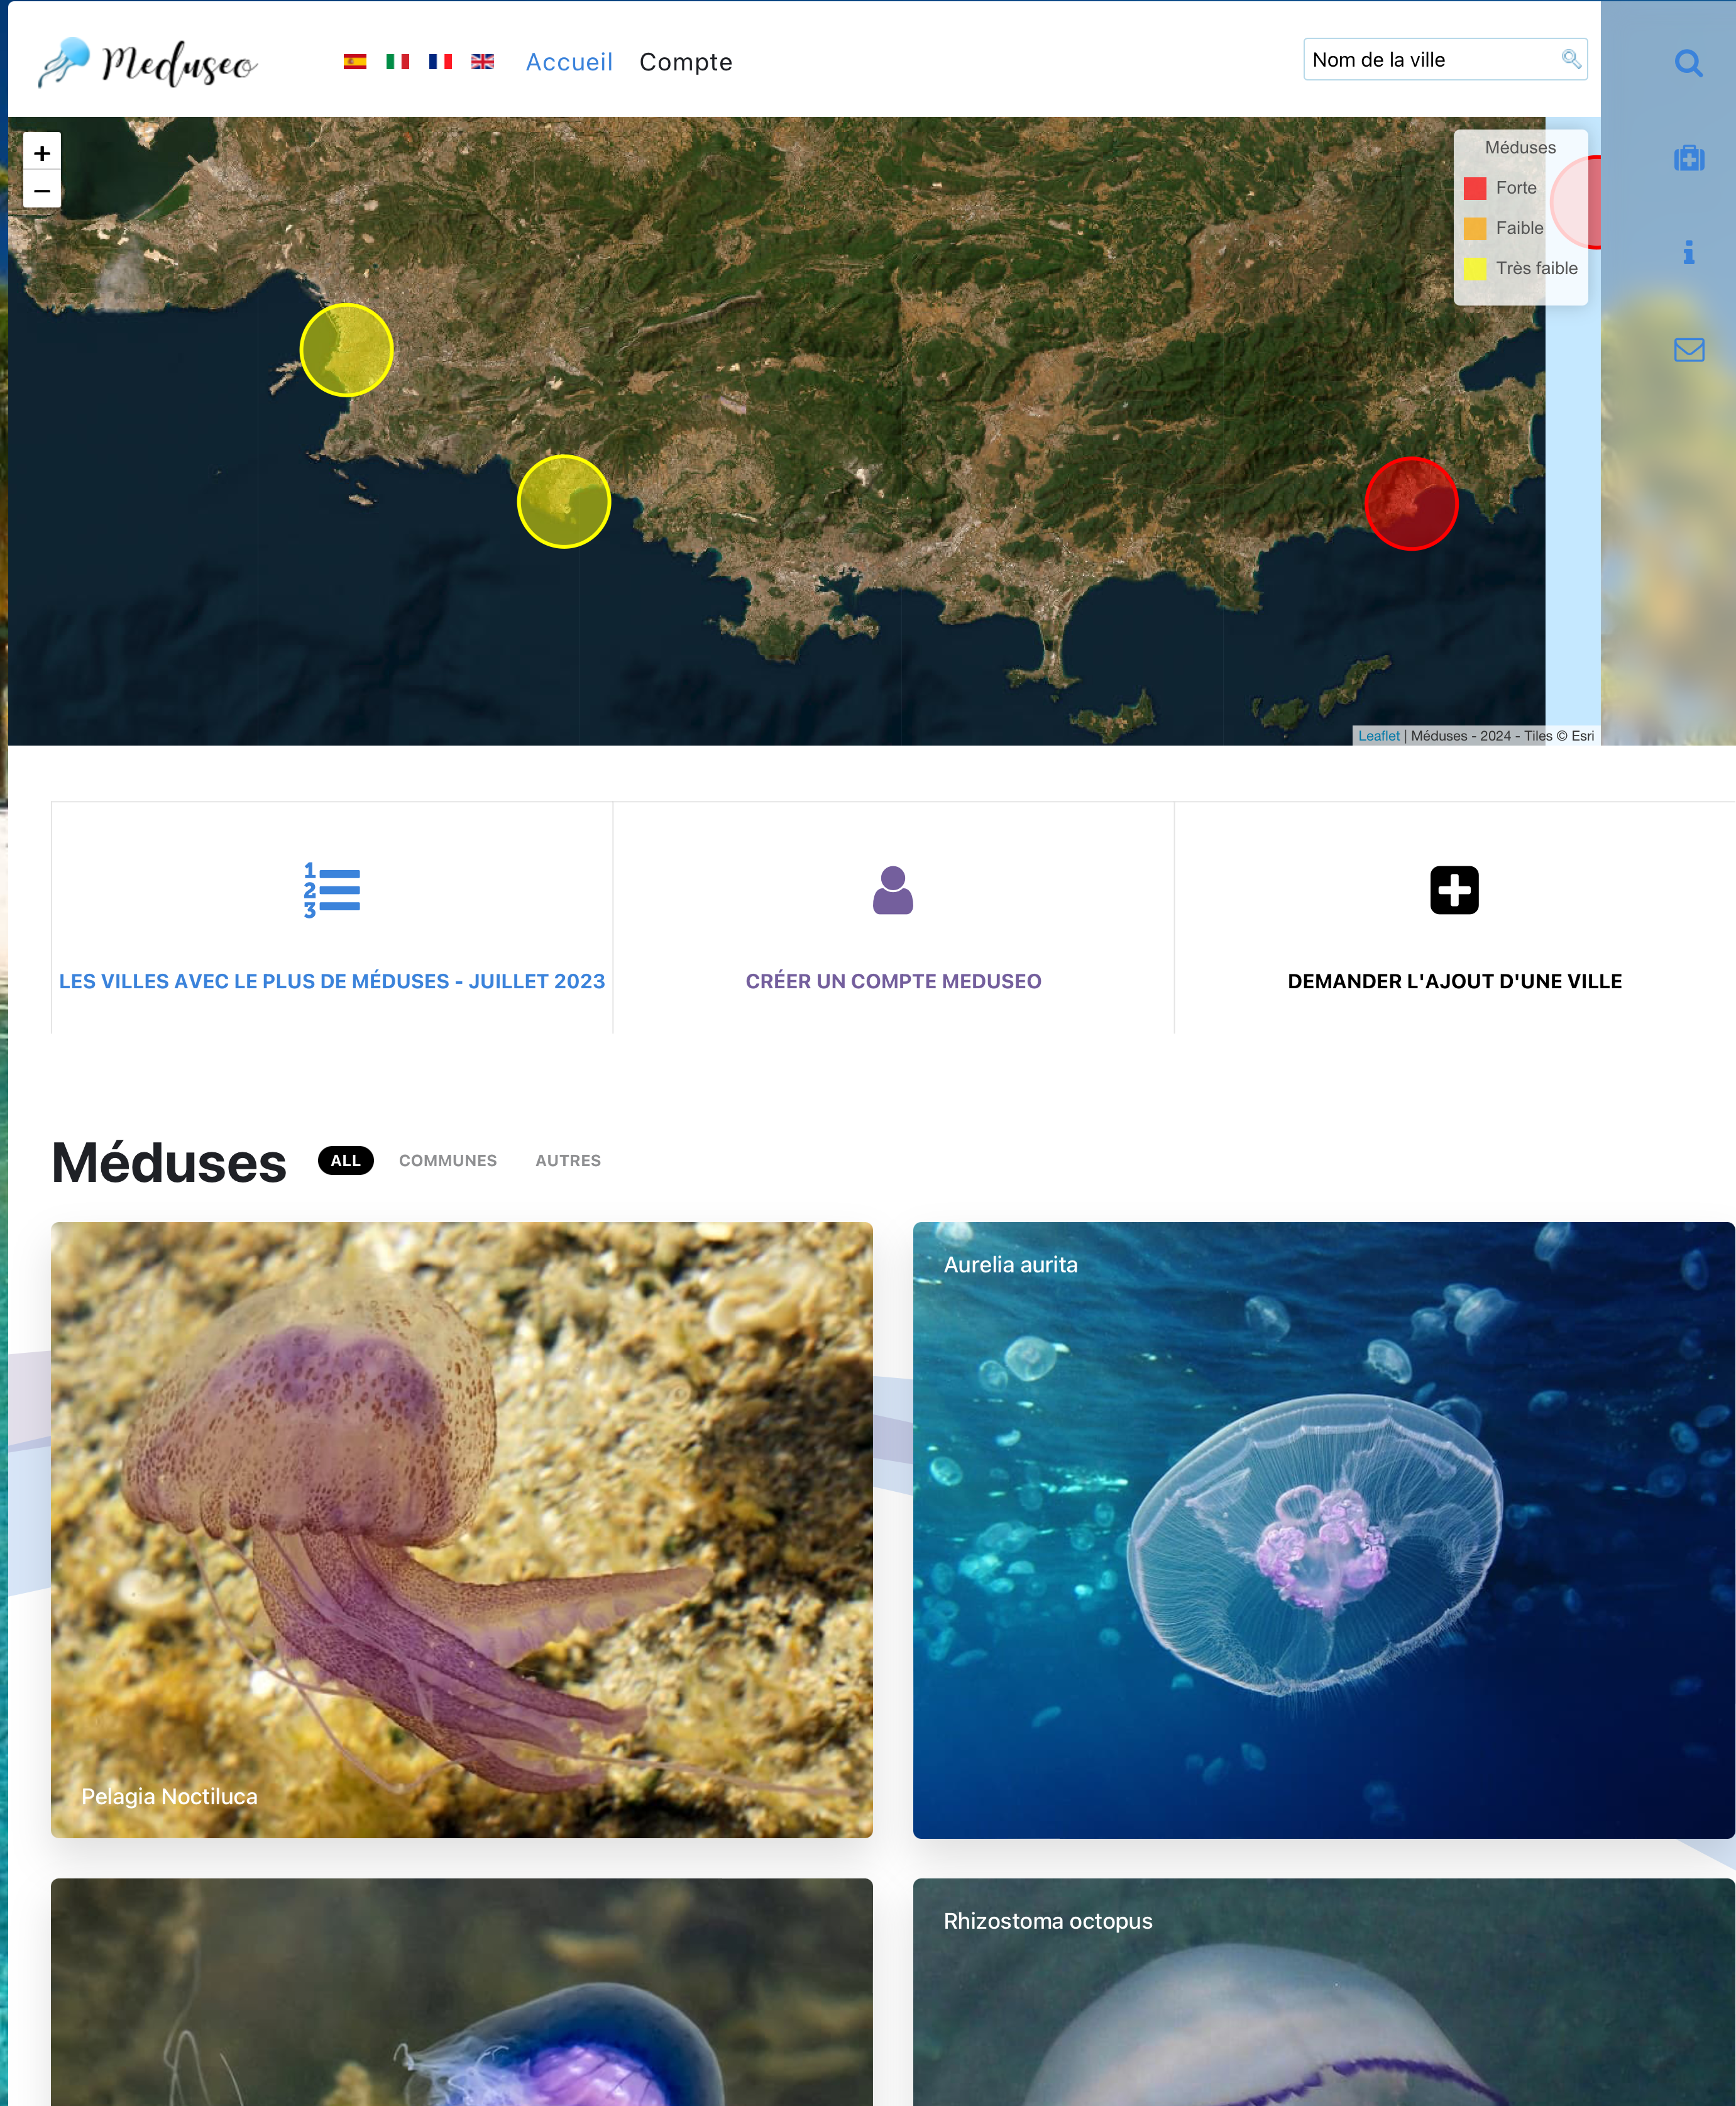Click the magnifier inside the city search box
Viewport: 1736px width, 2106px height.
[x=1571, y=59]
